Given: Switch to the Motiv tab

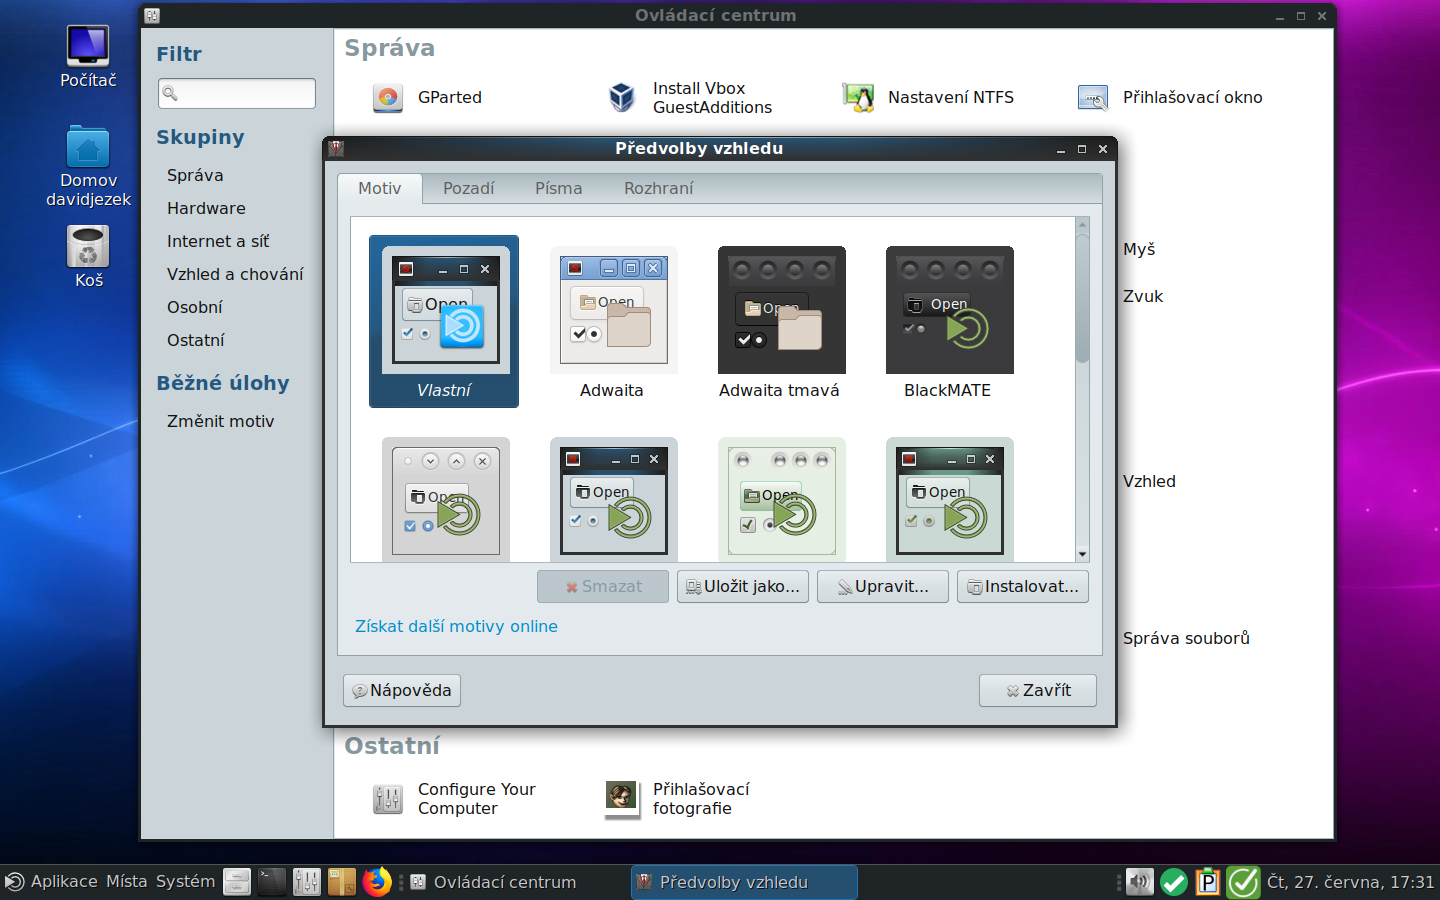Looking at the screenshot, I should tap(380, 188).
